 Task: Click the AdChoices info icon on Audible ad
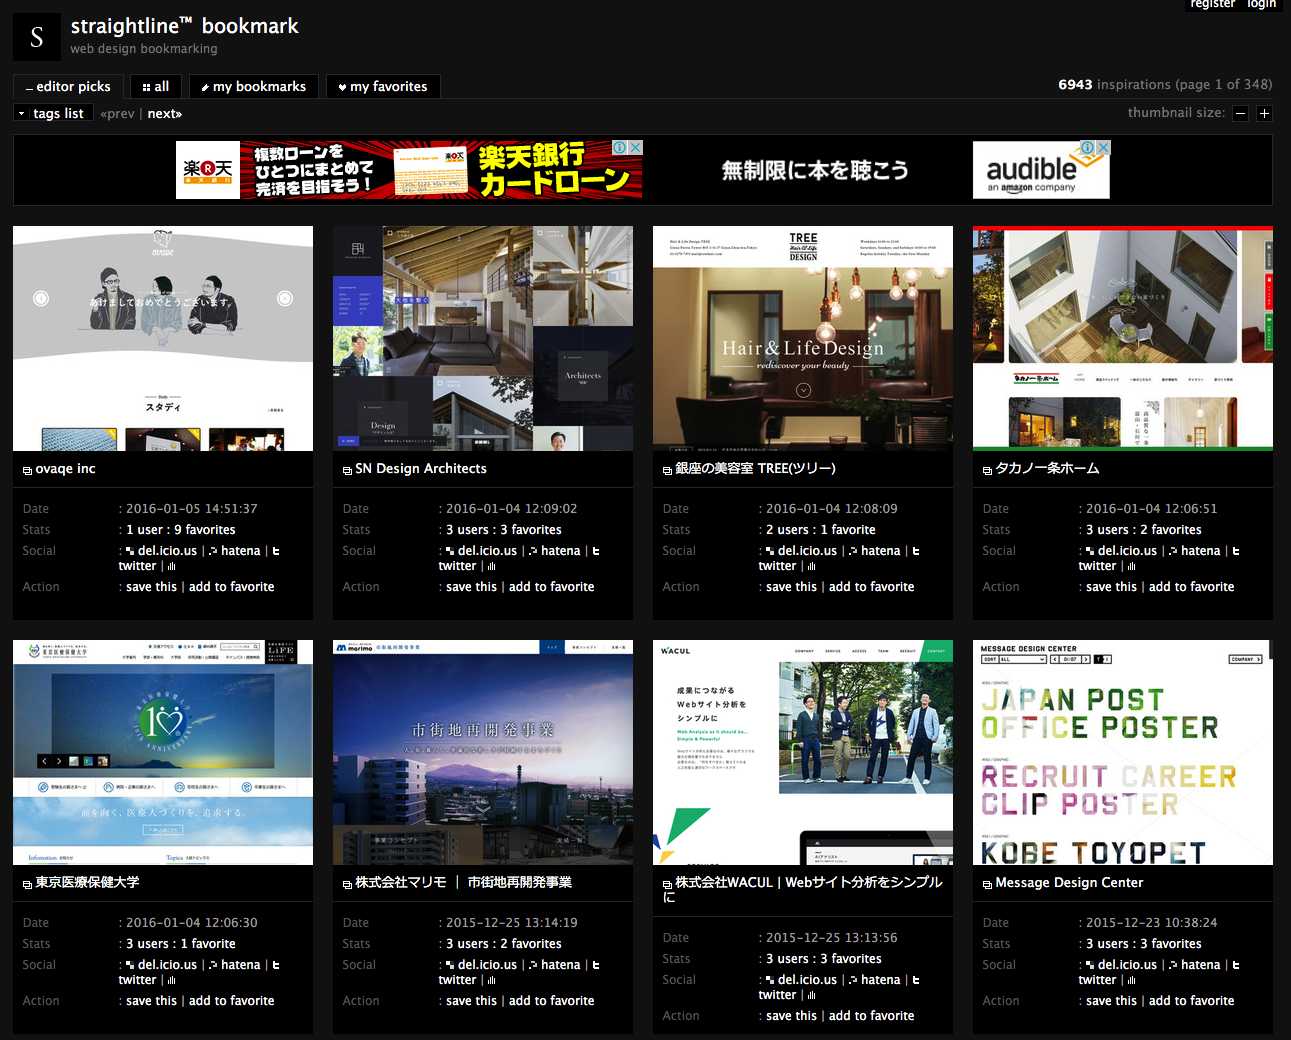(x=1087, y=148)
